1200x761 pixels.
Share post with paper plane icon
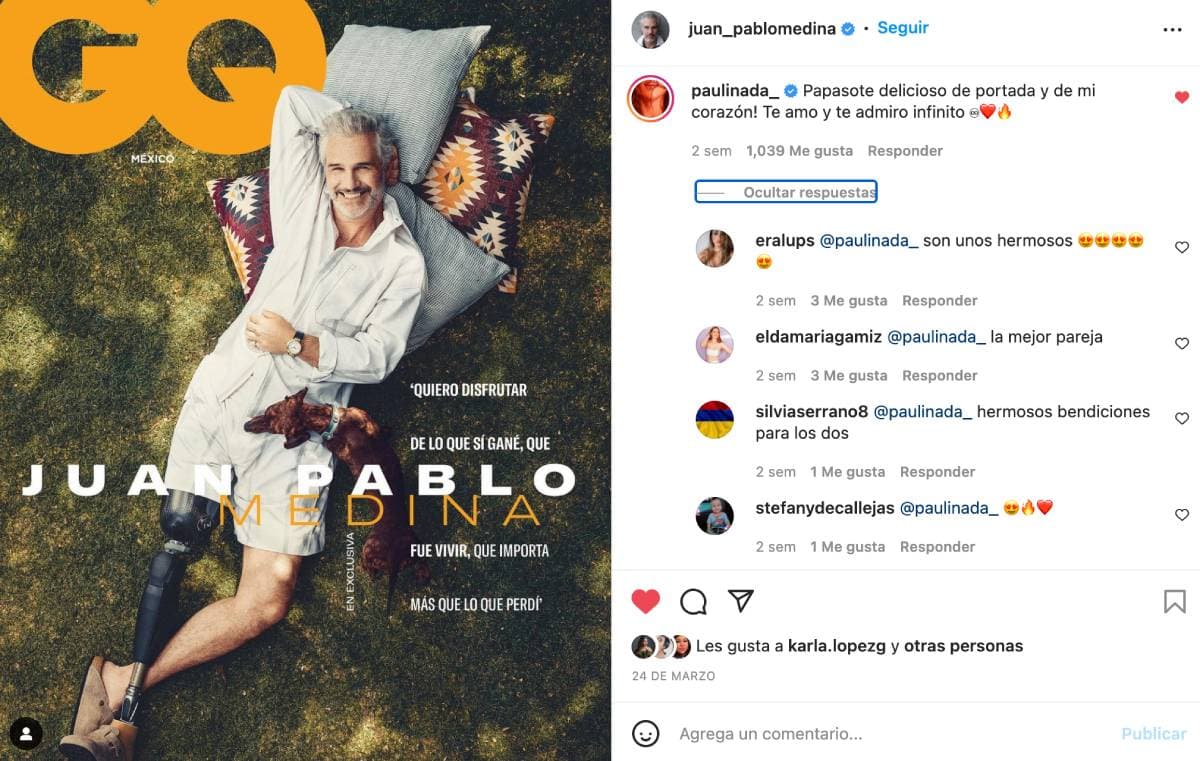740,600
